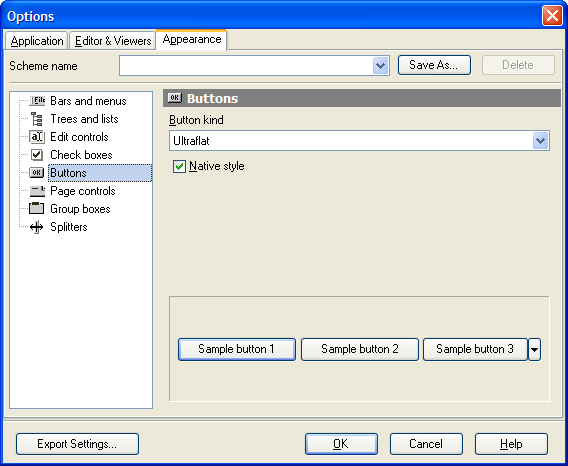This screenshot has height=466, width=568.
Task: Click Sample button 1
Action: point(237,349)
